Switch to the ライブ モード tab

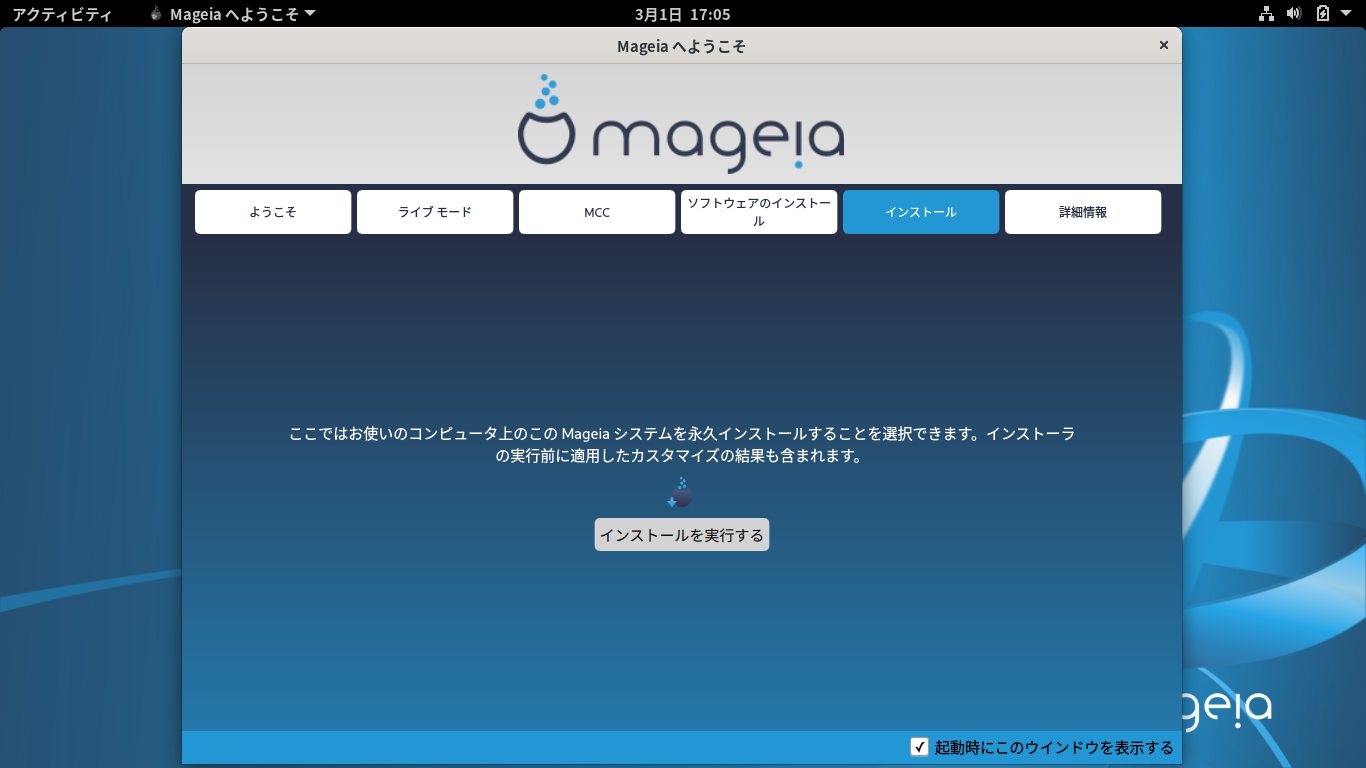pos(435,212)
